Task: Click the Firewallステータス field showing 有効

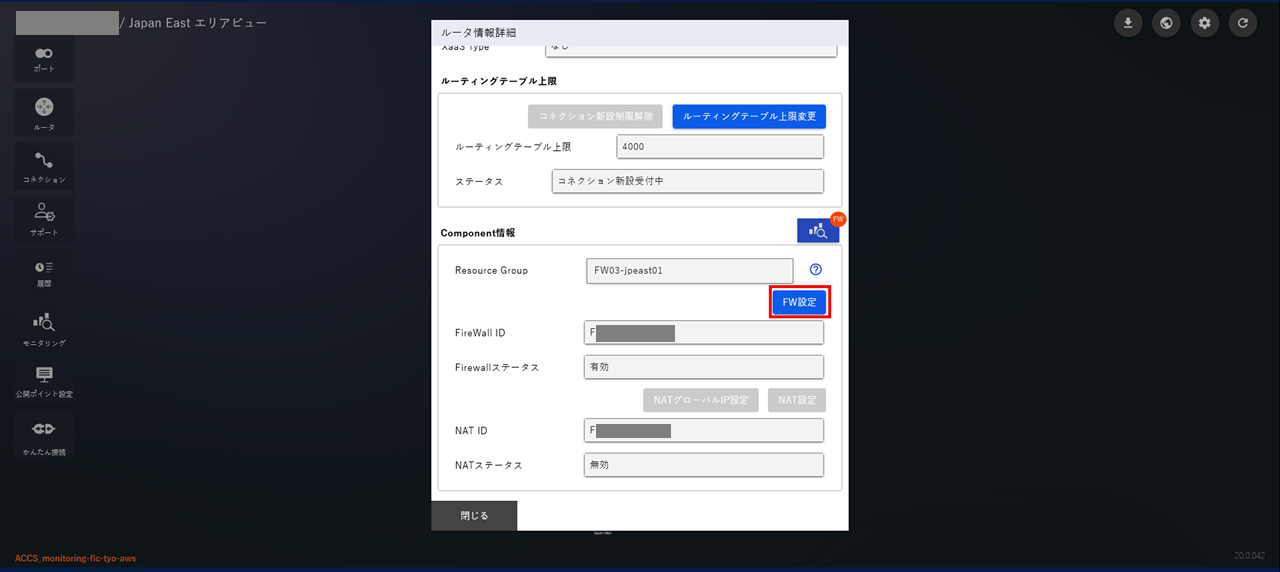Action: [x=704, y=367]
